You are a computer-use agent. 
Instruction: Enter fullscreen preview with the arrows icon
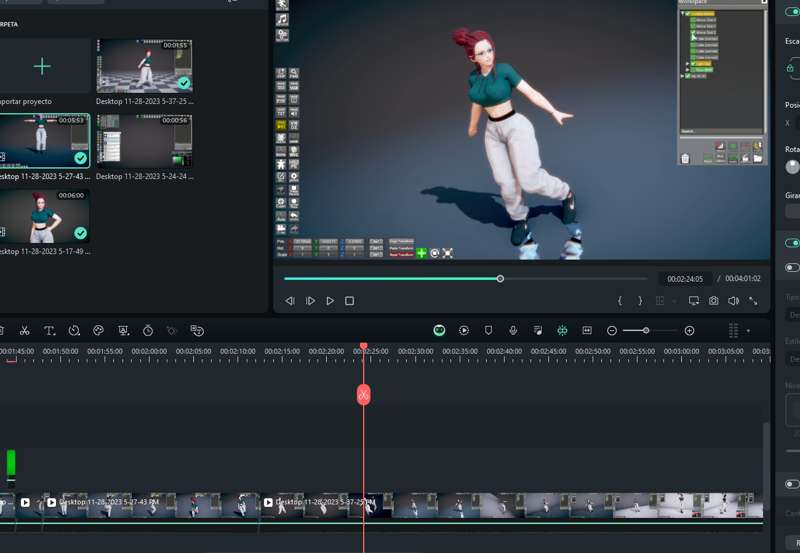point(753,301)
